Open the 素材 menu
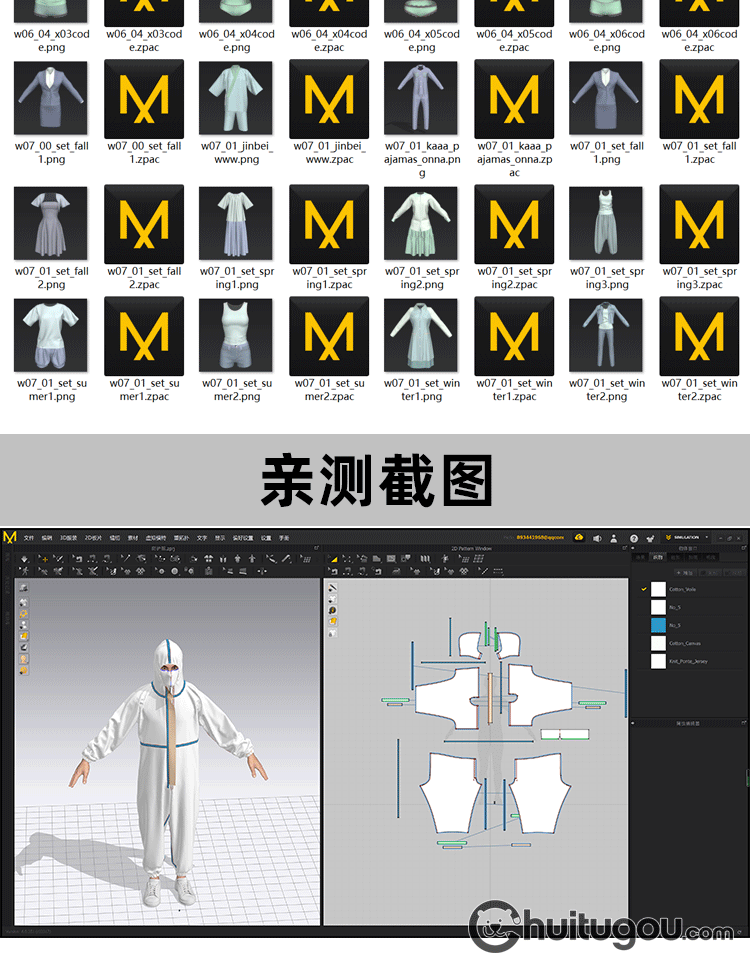The image size is (750, 960). [x=132, y=538]
